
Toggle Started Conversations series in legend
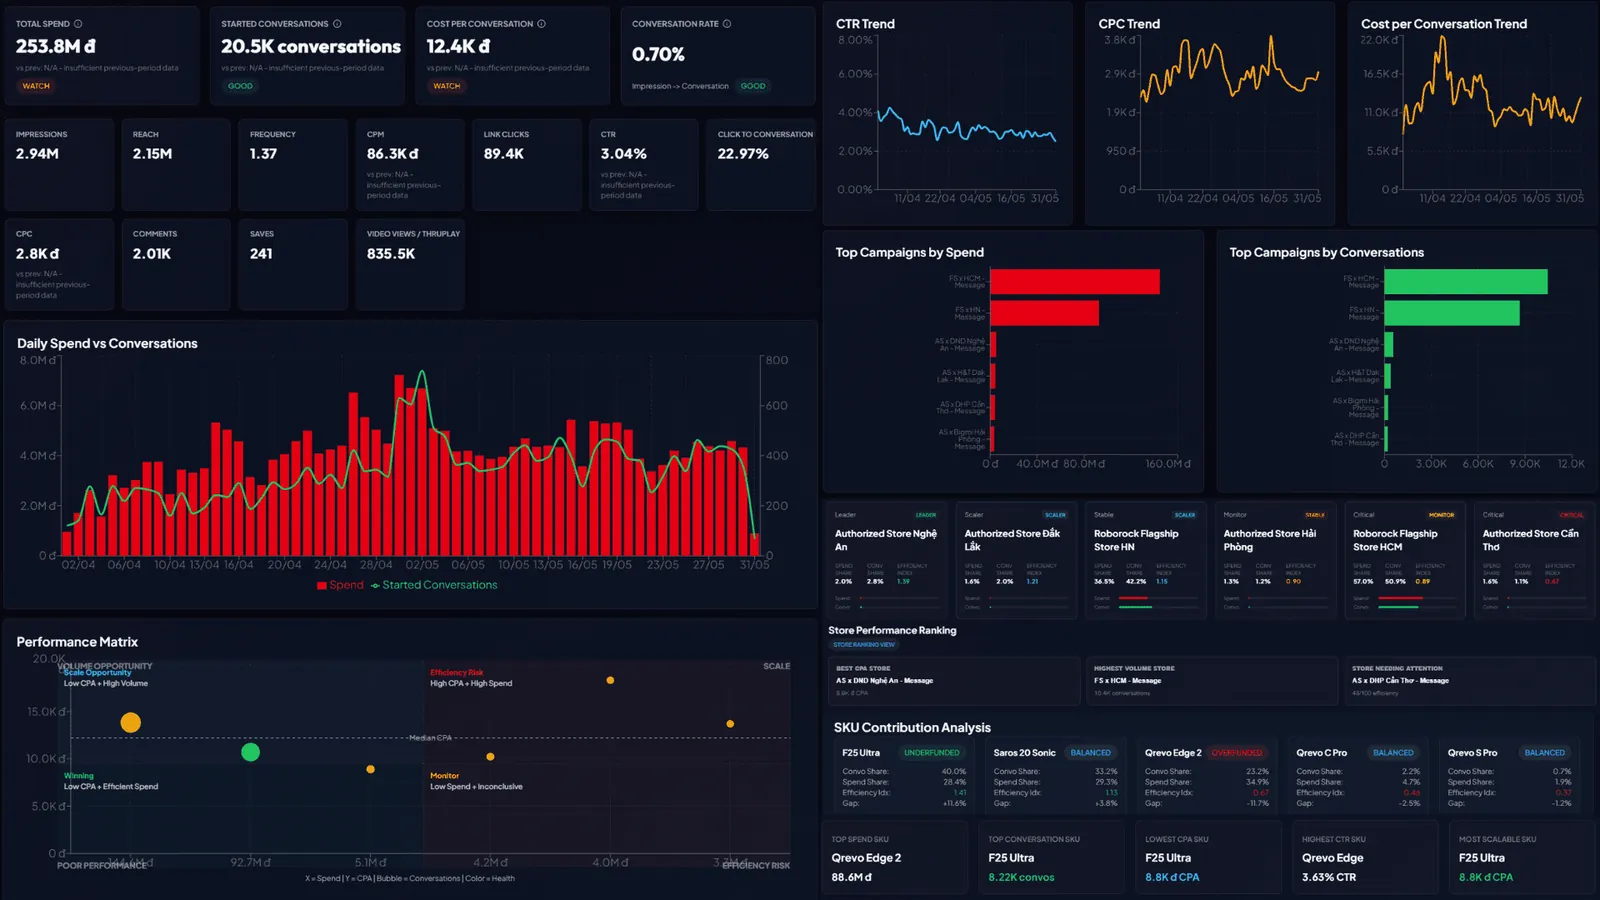click(x=434, y=585)
